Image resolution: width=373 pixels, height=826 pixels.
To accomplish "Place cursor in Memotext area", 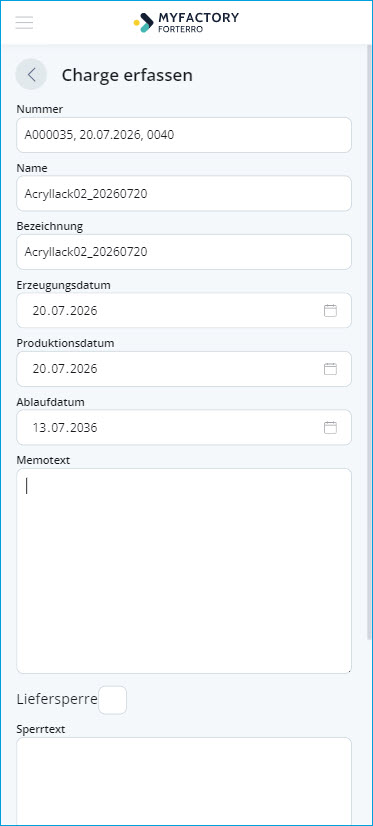I will (184, 571).
